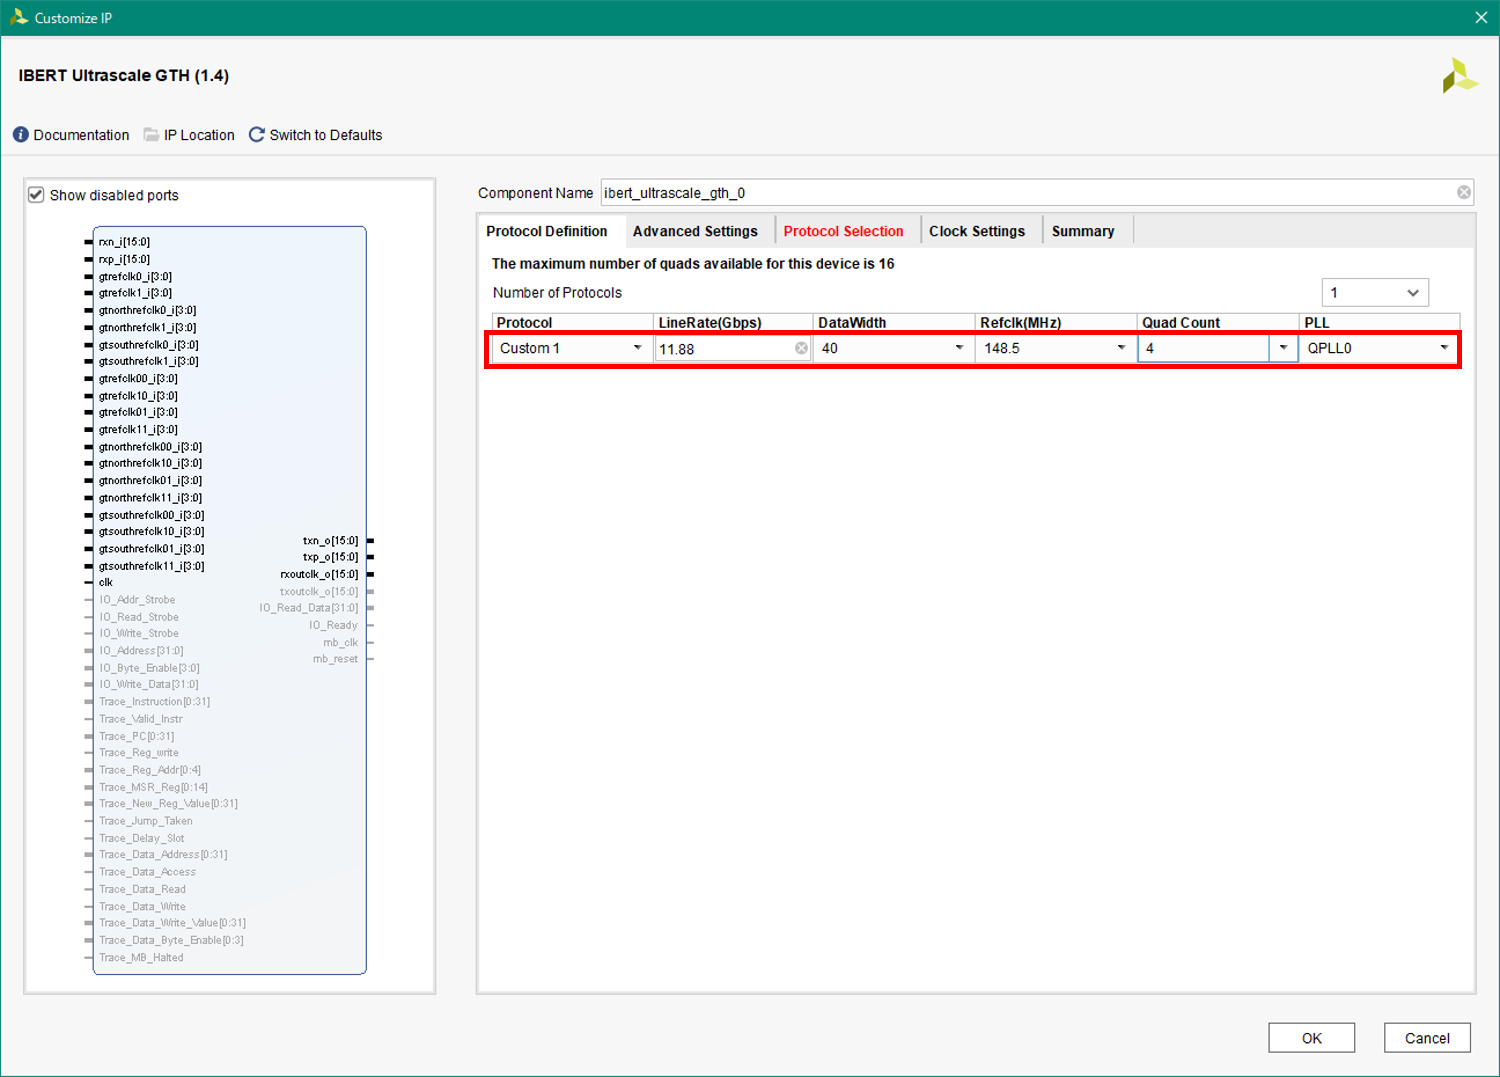
Task: Select the disabled mb_reset port
Action: pyautogui.click(x=335, y=659)
